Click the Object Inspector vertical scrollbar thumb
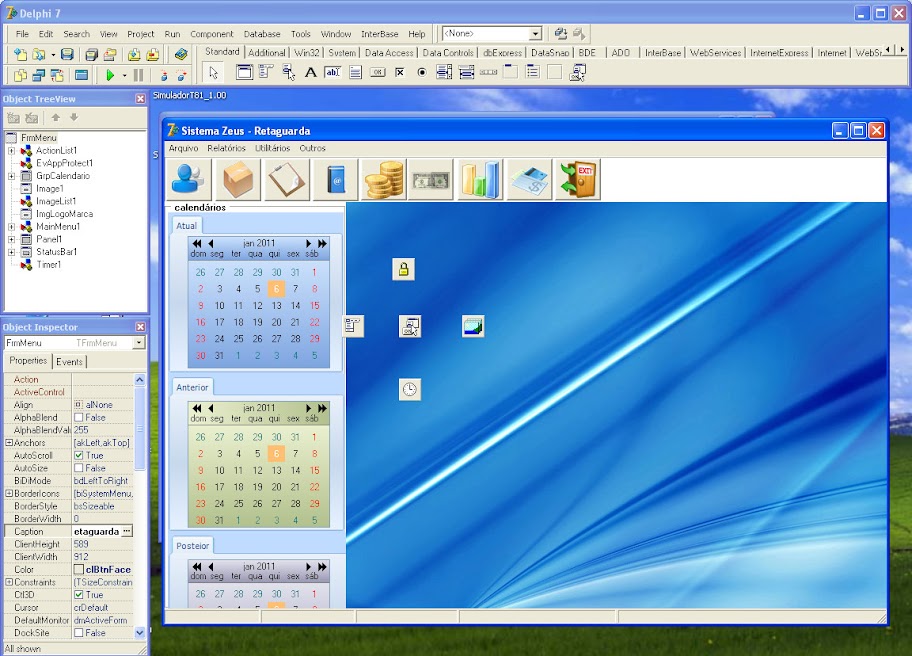Viewport: 912px width, 656px height. pyautogui.click(x=140, y=429)
